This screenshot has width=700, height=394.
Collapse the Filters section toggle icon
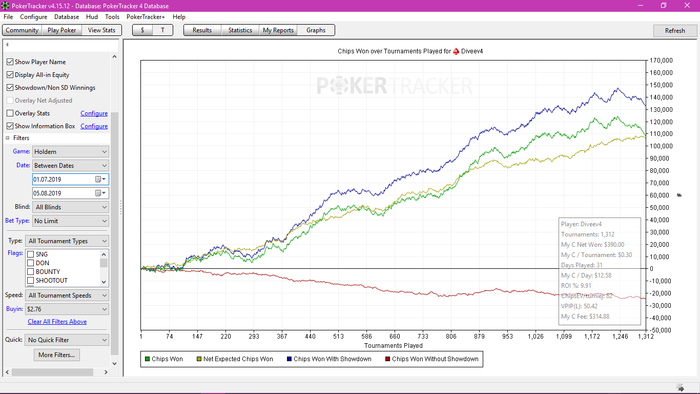click(8, 138)
